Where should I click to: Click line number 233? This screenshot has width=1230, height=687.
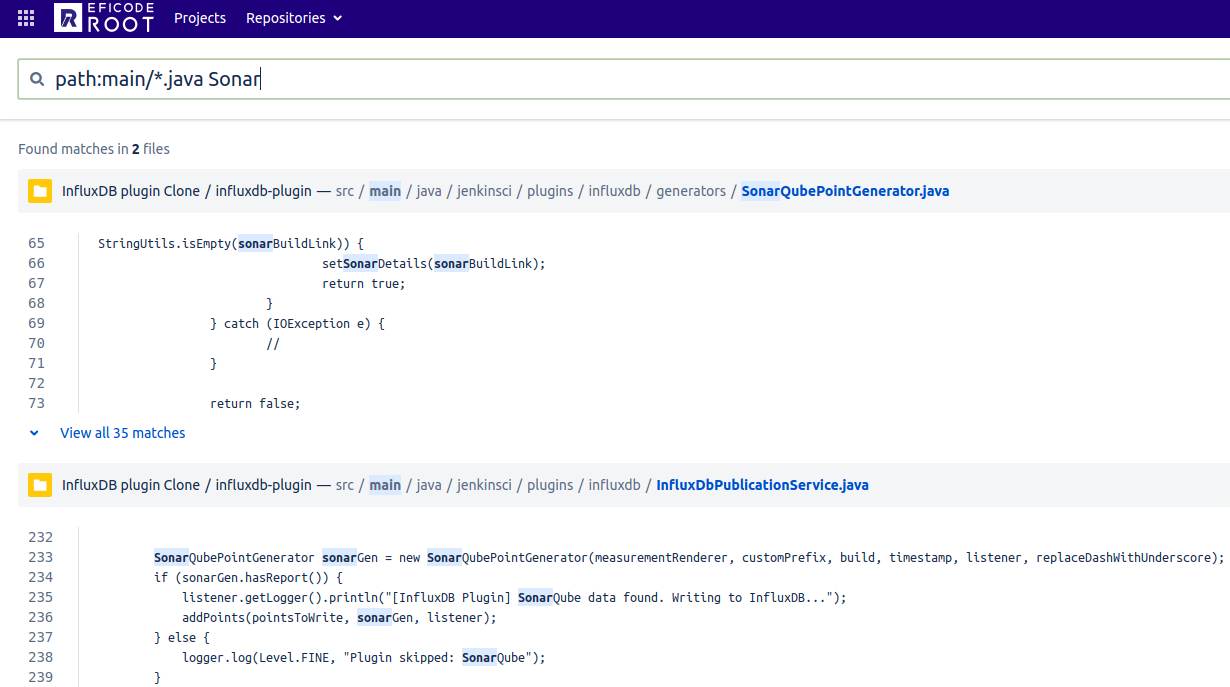pyautogui.click(x=41, y=557)
